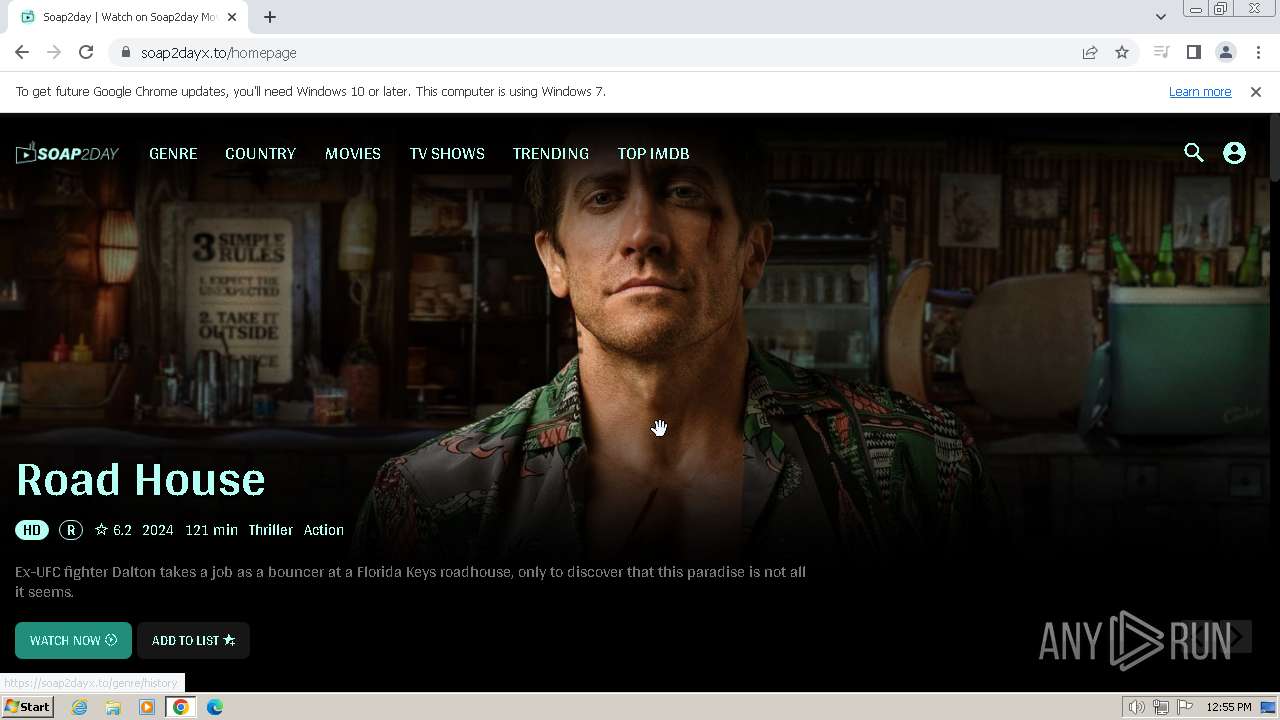The width and height of the screenshot is (1280, 720).
Task: Open a new Chrome tab
Action: click(270, 17)
